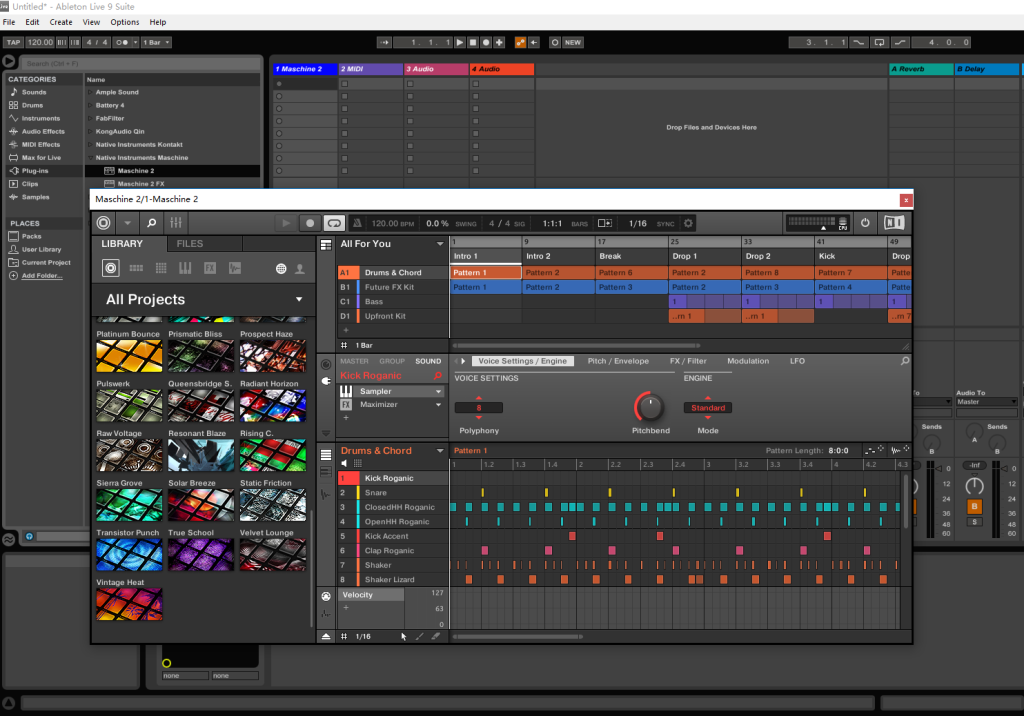Click the Ableton transport stop button

coord(473,42)
